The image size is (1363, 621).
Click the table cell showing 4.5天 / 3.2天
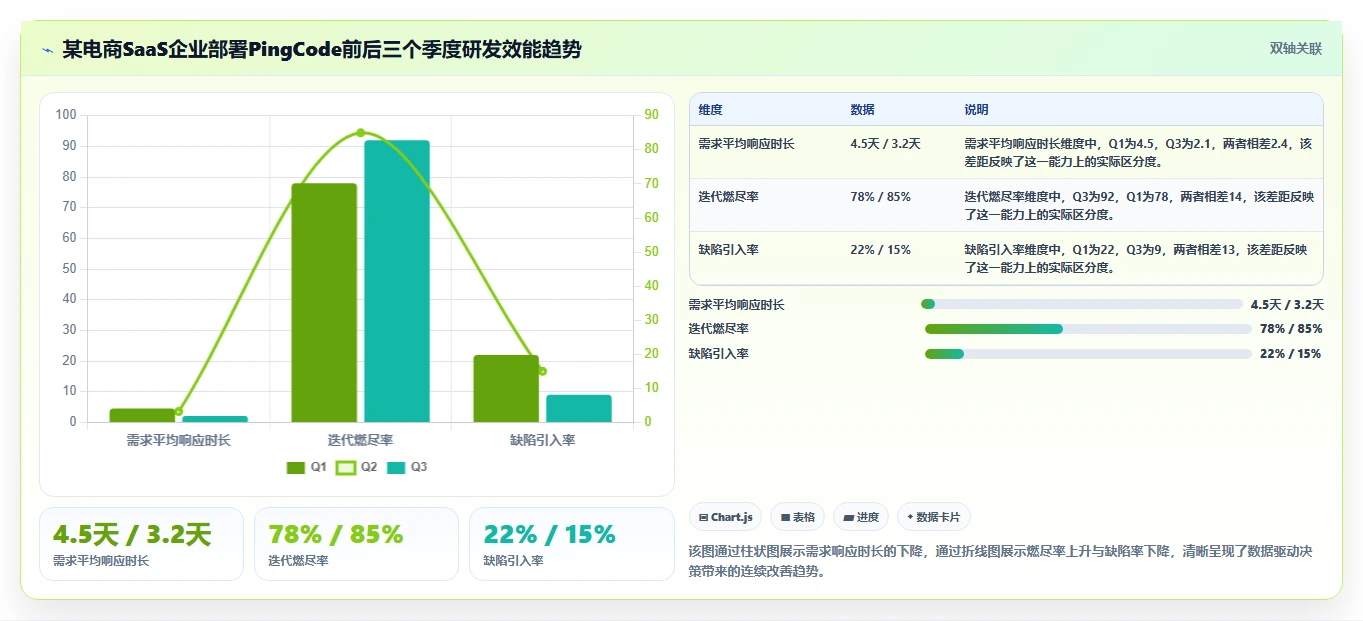[886, 144]
